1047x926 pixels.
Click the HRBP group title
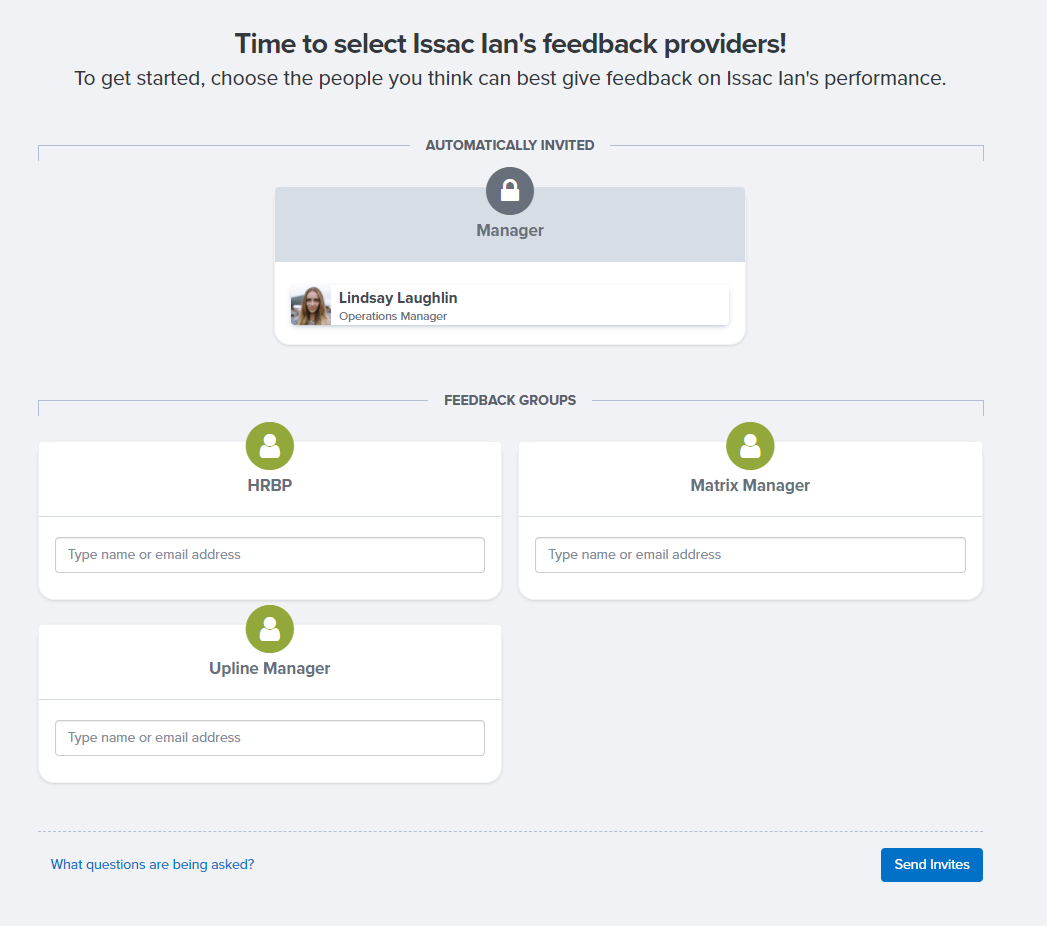point(270,485)
